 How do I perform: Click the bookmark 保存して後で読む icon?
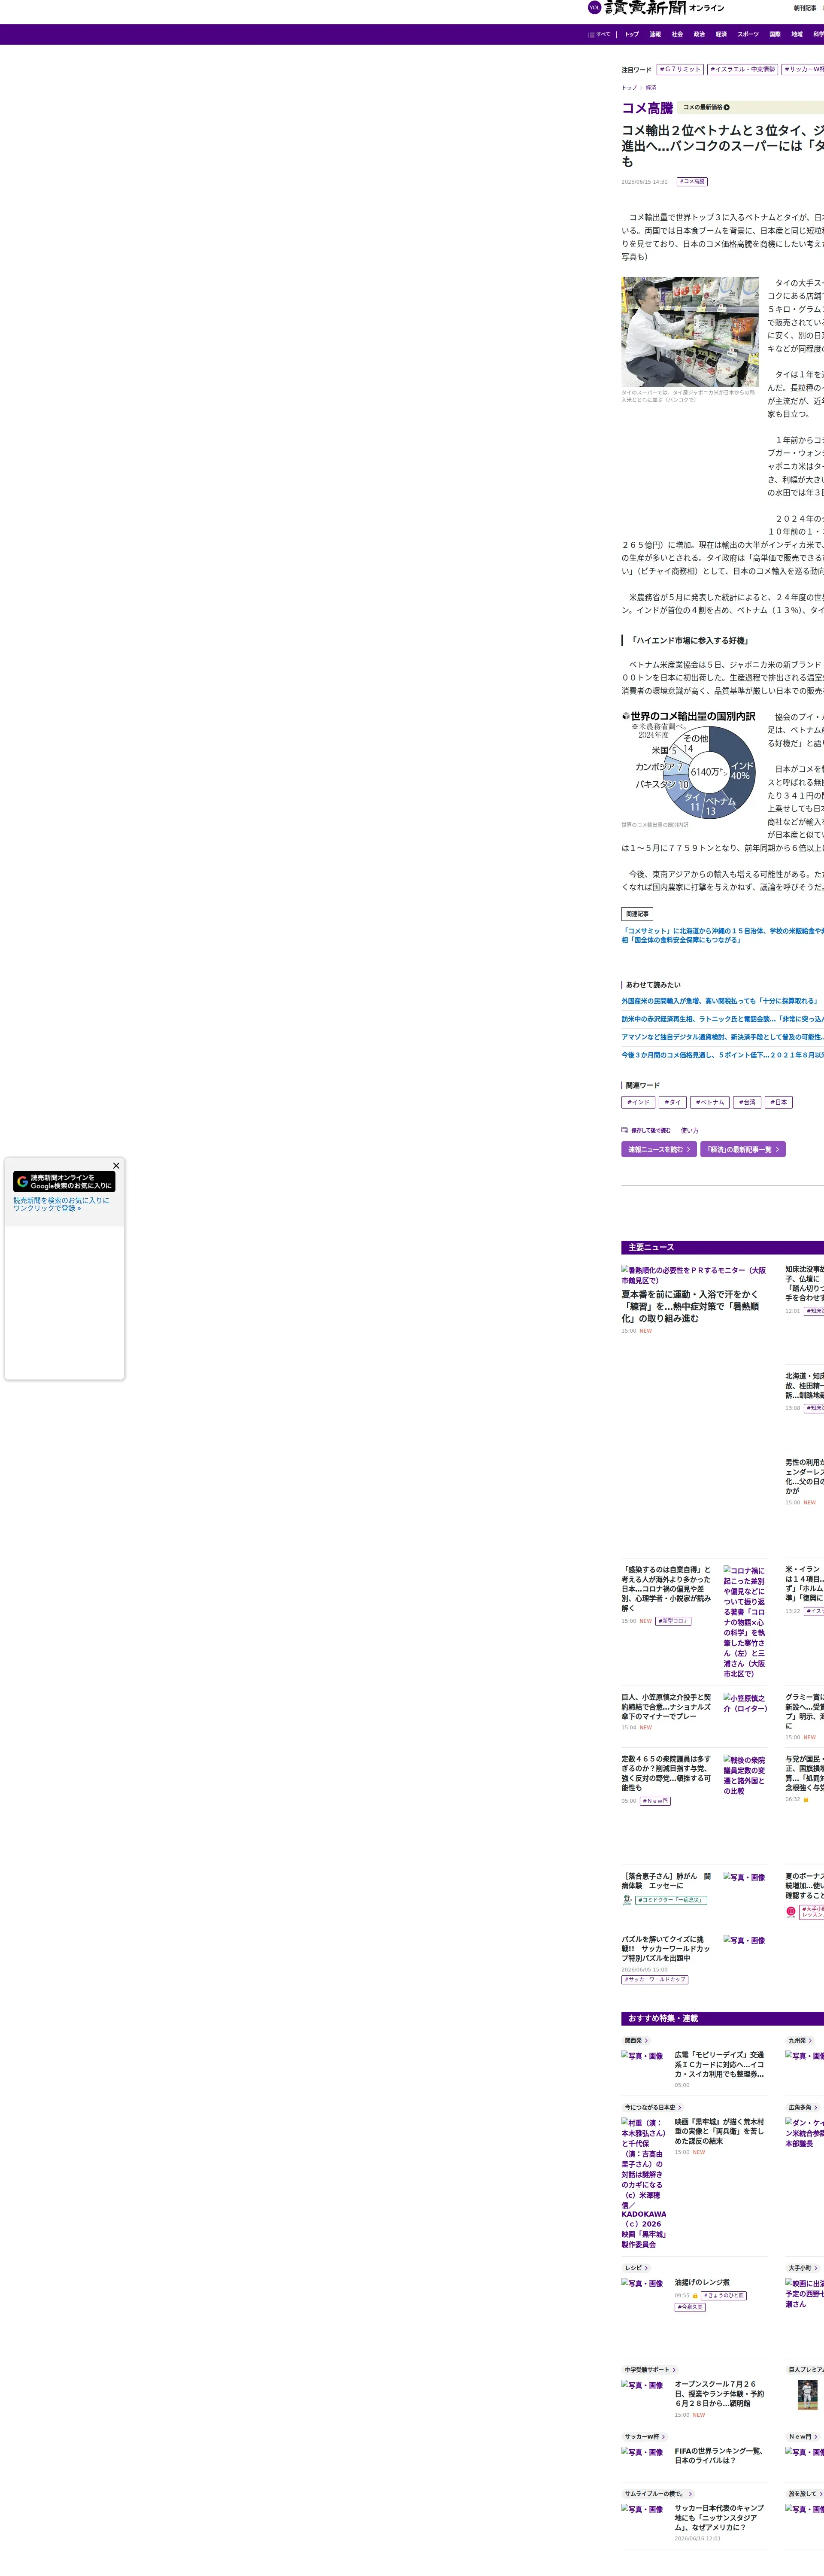point(625,1130)
